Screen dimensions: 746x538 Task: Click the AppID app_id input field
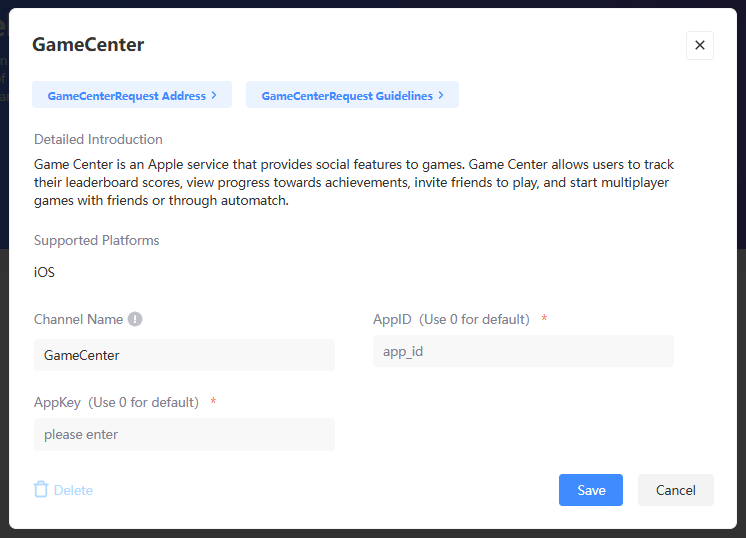[x=523, y=351]
